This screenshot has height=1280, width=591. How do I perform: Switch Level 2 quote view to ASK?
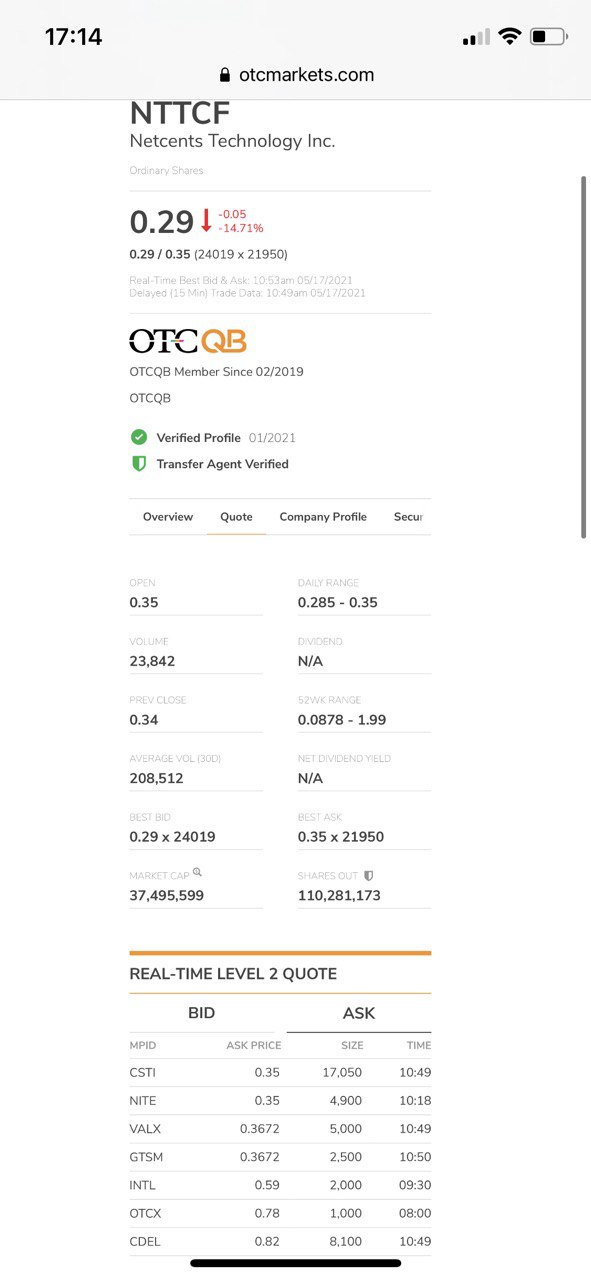point(358,1013)
